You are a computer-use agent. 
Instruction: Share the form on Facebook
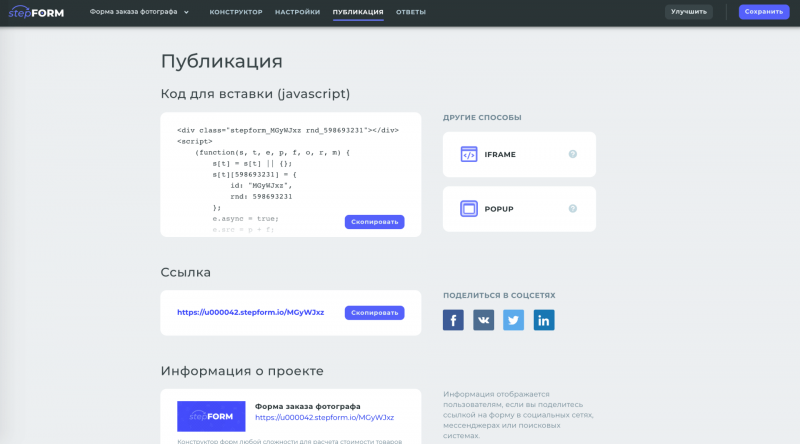pyautogui.click(x=453, y=320)
